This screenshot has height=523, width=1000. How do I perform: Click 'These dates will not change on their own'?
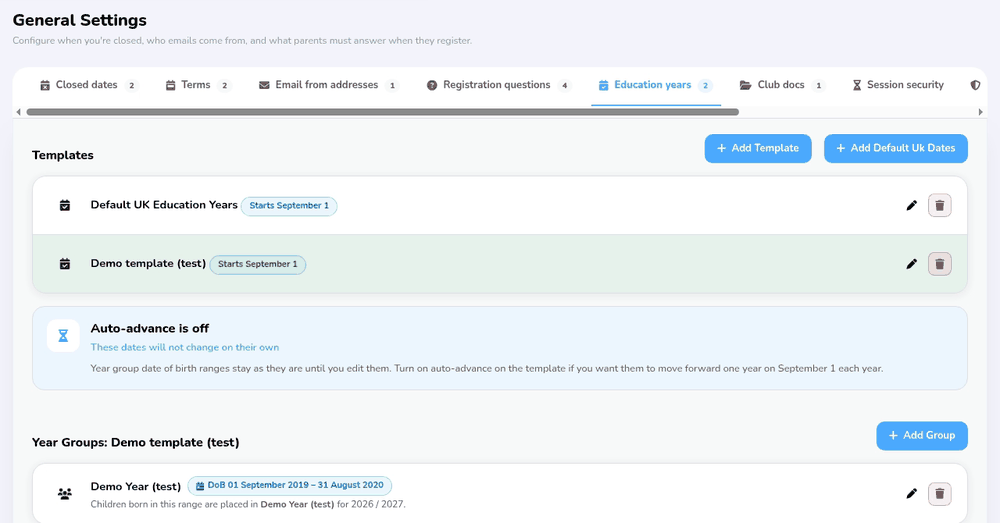pyautogui.click(x=185, y=348)
